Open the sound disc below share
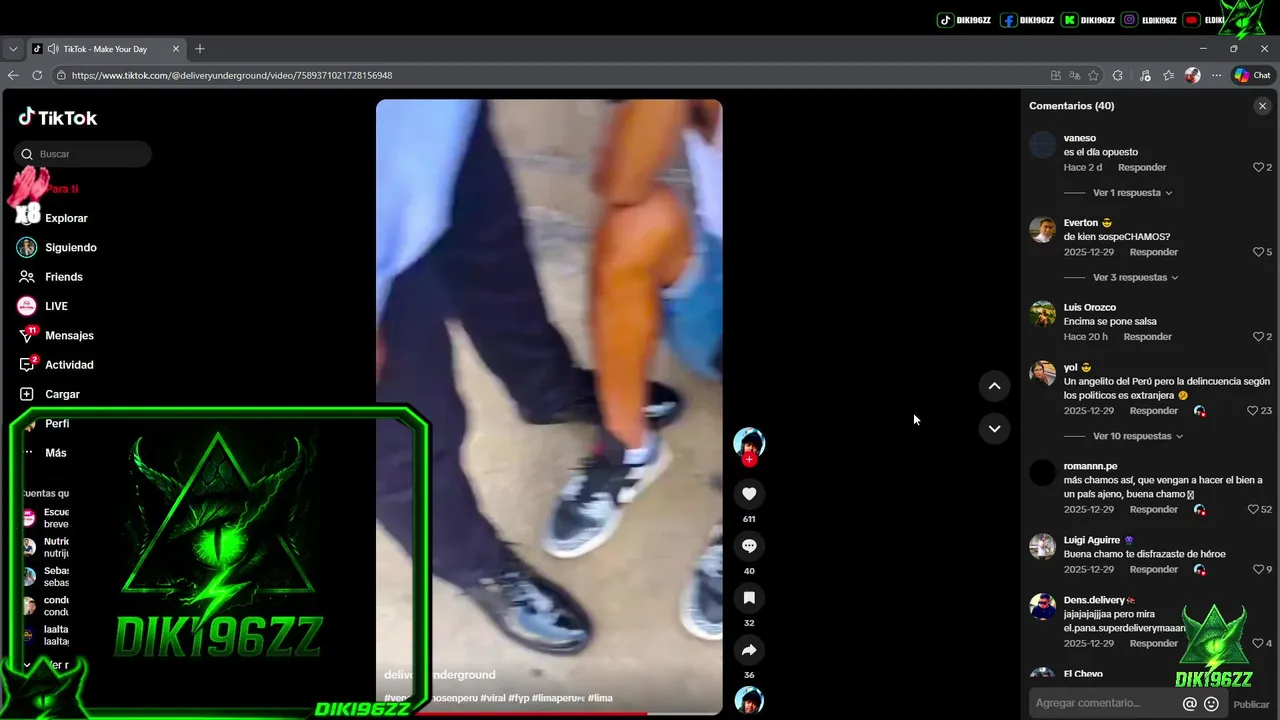 pyautogui.click(x=749, y=701)
